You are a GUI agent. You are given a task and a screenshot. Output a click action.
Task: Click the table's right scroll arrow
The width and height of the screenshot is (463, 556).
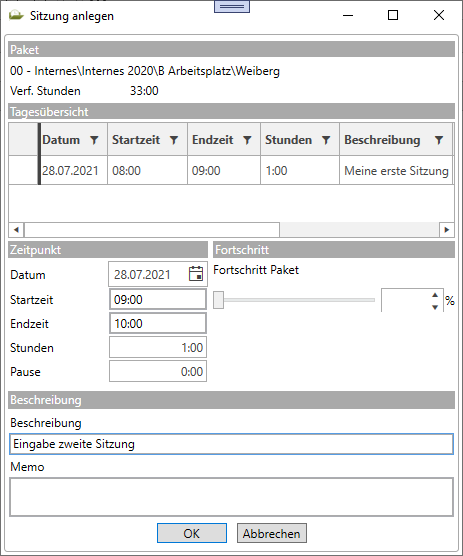tap(447, 229)
